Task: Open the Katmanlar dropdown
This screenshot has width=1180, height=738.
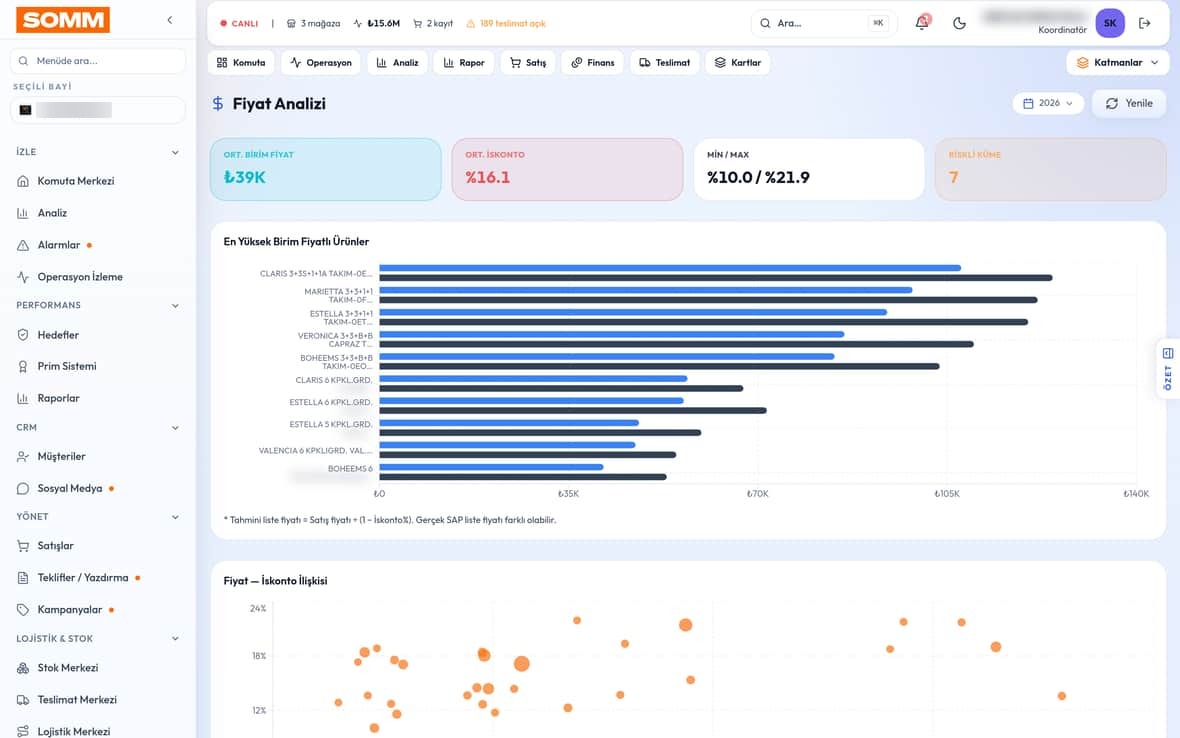Action: click(1118, 62)
